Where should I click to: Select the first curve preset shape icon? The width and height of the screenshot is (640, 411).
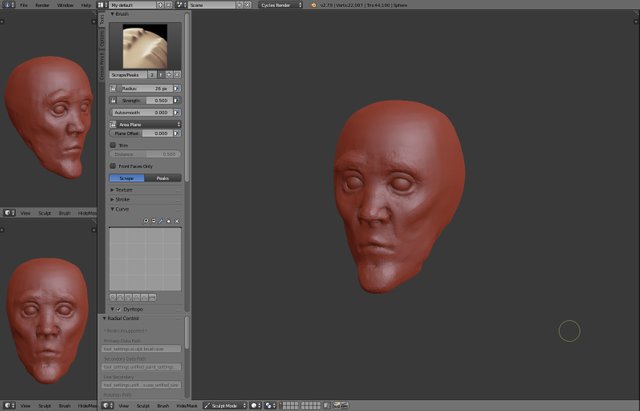click(x=114, y=297)
